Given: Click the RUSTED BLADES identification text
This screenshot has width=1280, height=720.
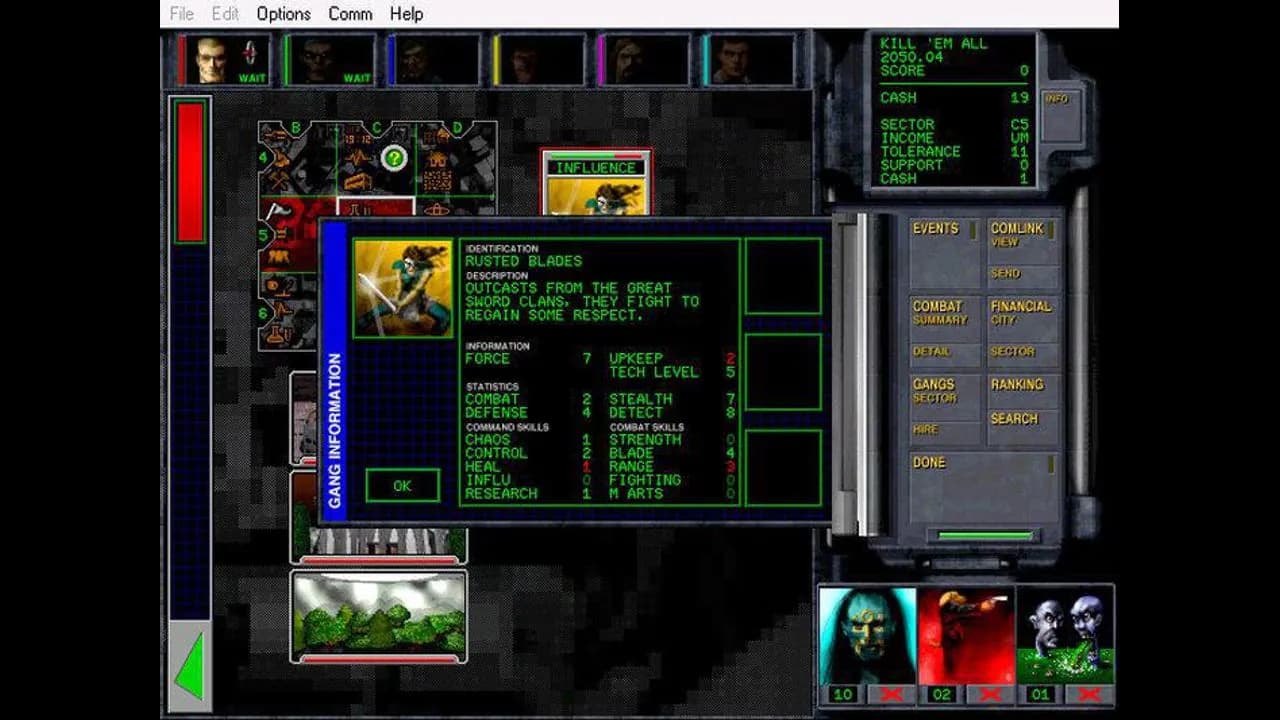Looking at the screenshot, I should (523, 261).
